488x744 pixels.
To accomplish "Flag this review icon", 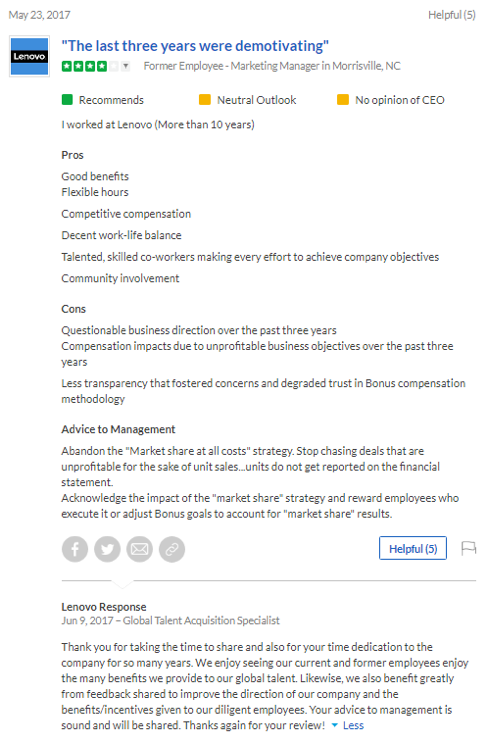I will point(469,549).
